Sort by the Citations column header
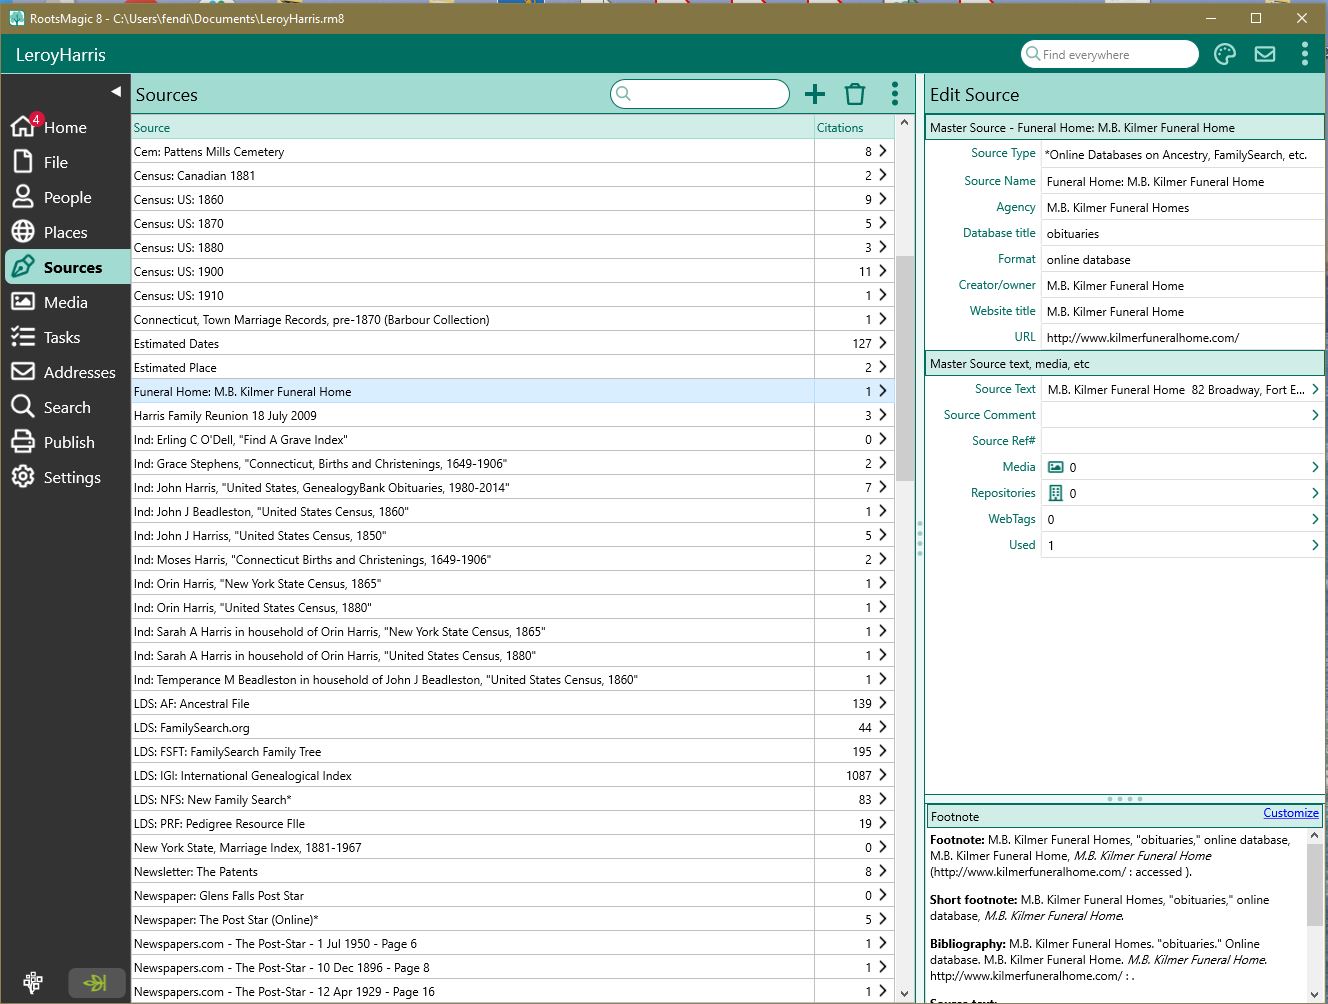This screenshot has height=1004, width=1328. tap(854, 128)
